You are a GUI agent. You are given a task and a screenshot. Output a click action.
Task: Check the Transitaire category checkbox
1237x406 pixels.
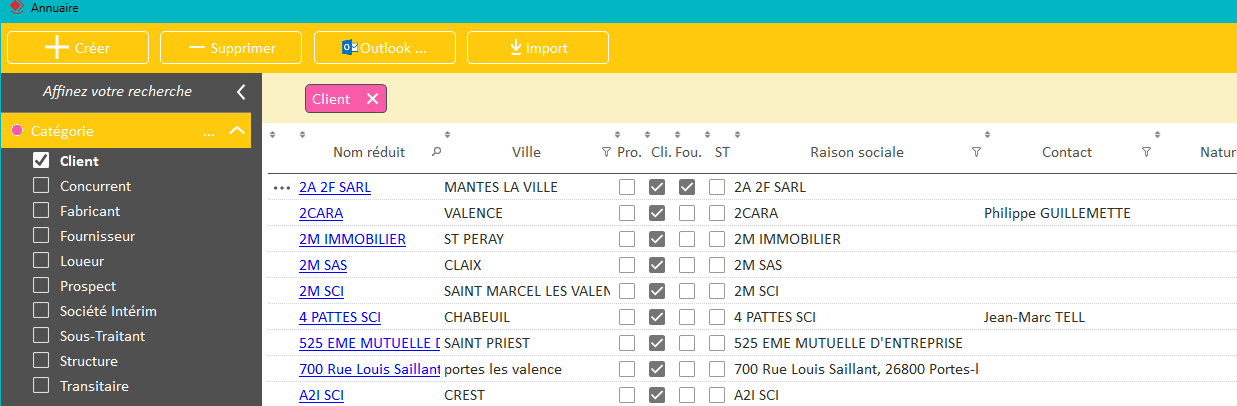click(41, 385)
